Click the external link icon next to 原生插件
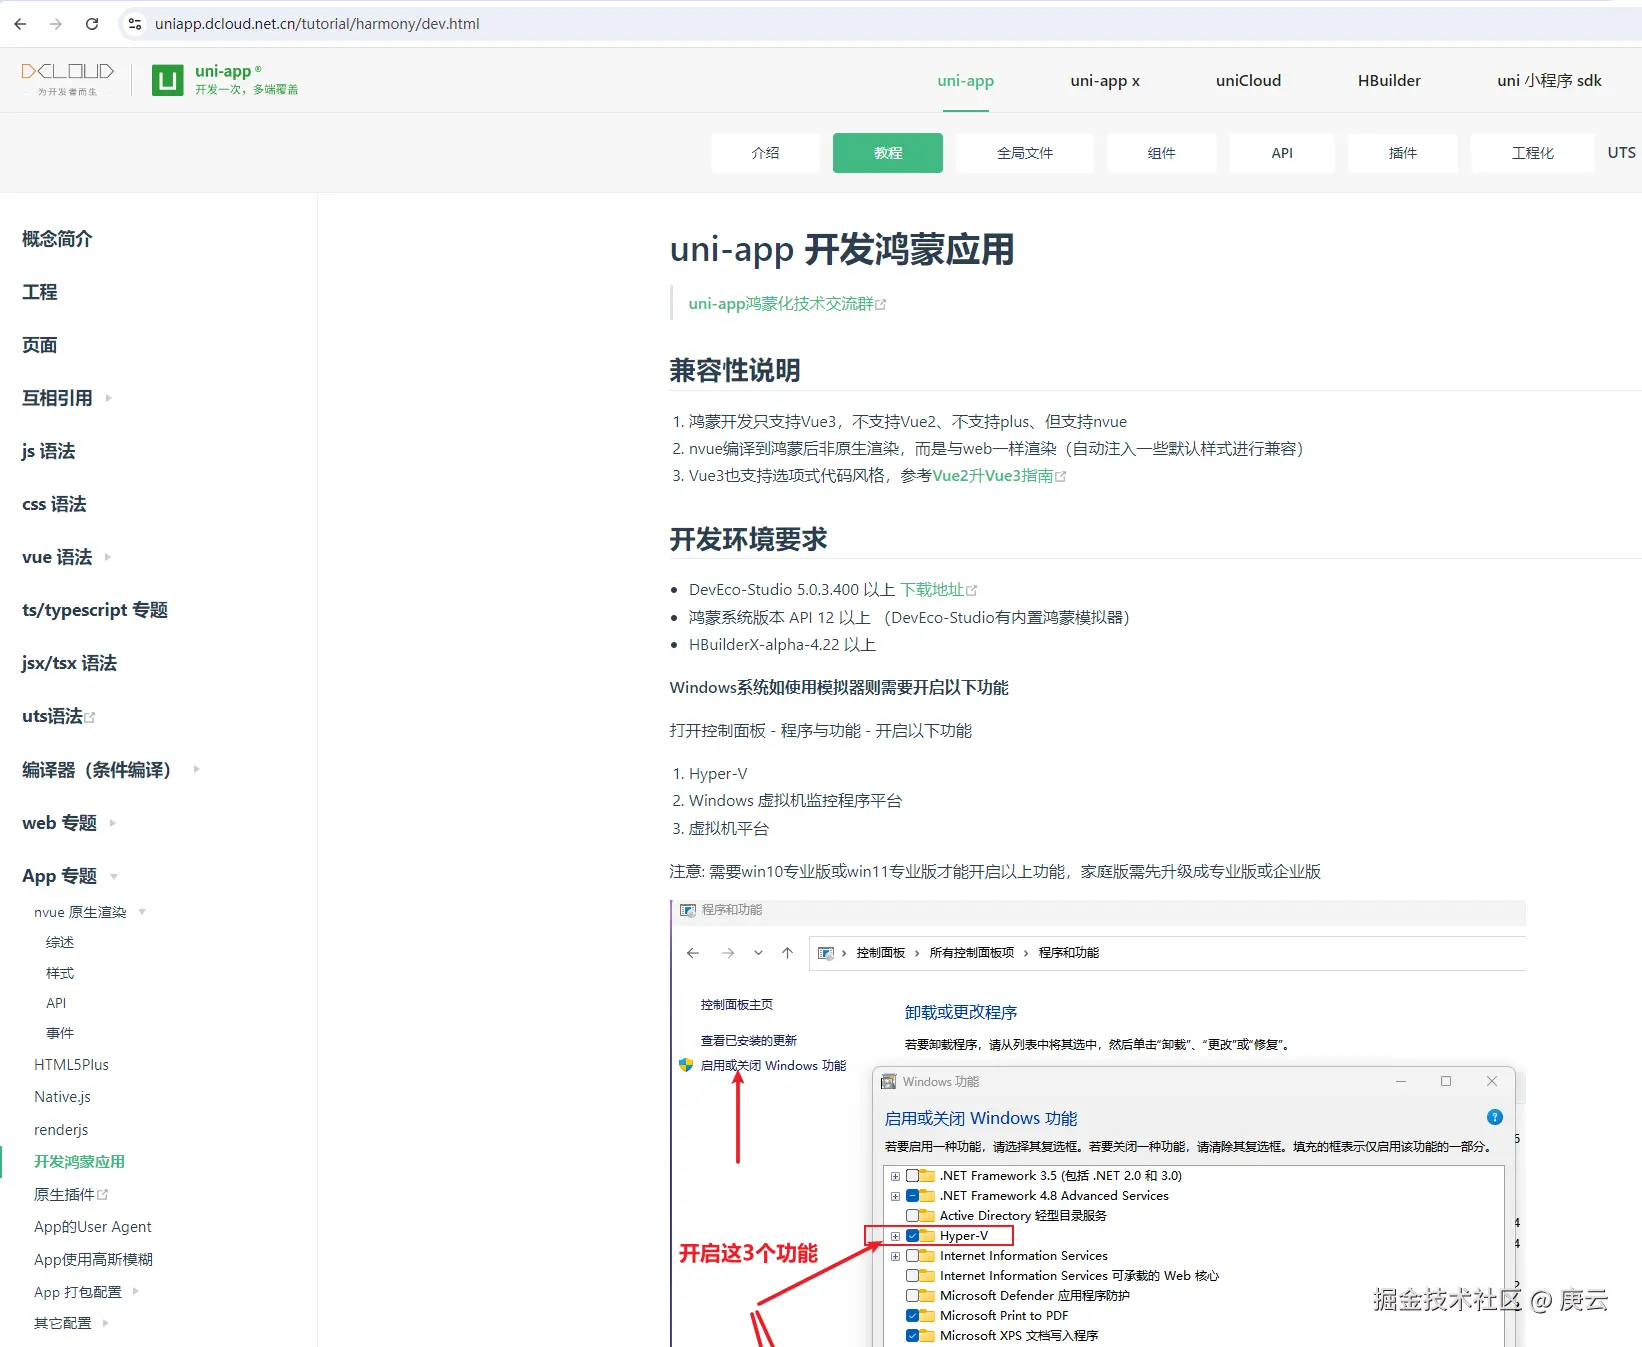 click(x=102, y=1194)
